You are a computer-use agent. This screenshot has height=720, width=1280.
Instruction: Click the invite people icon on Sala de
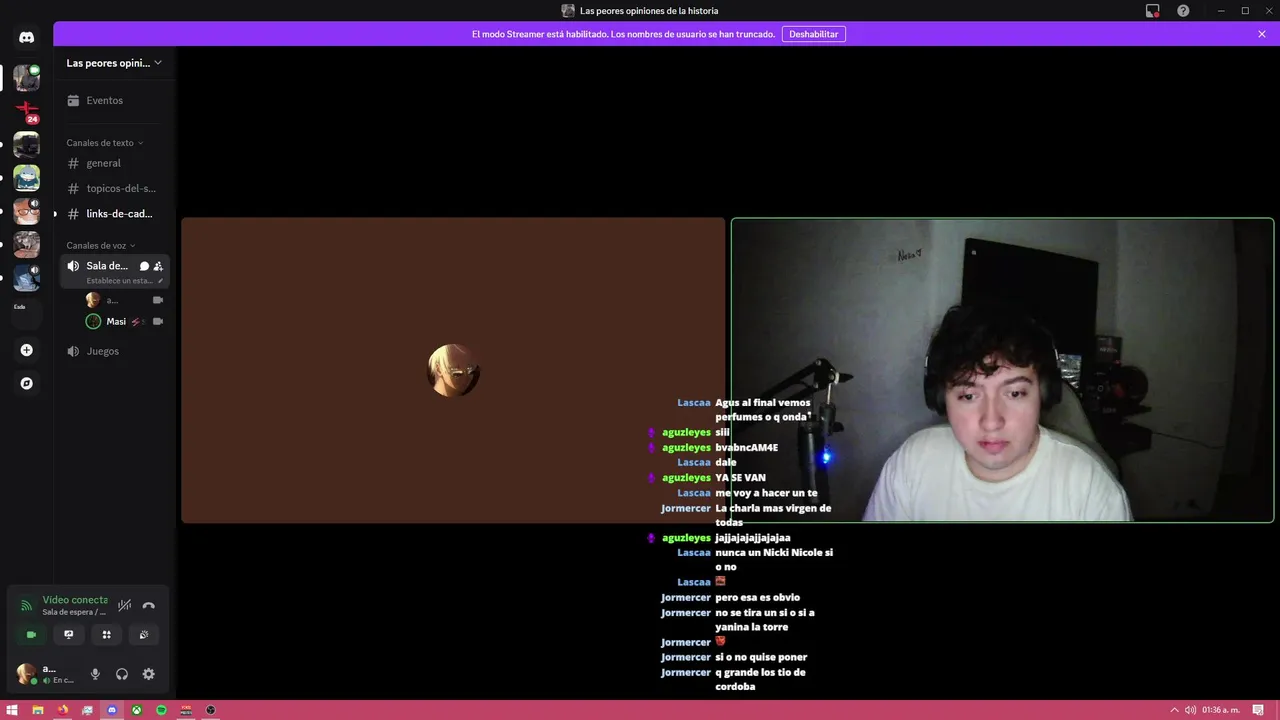(x=158, y=266)
